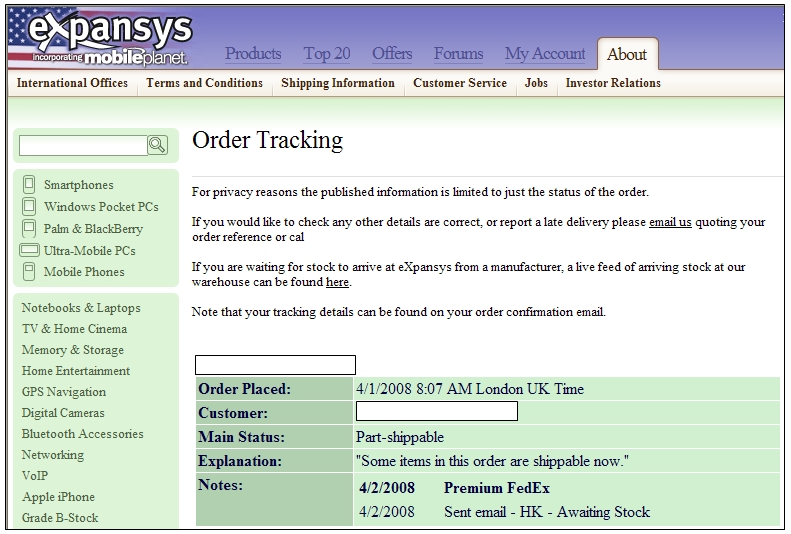Click the 'Part-shippable' main status value

(x=400, y=437)
